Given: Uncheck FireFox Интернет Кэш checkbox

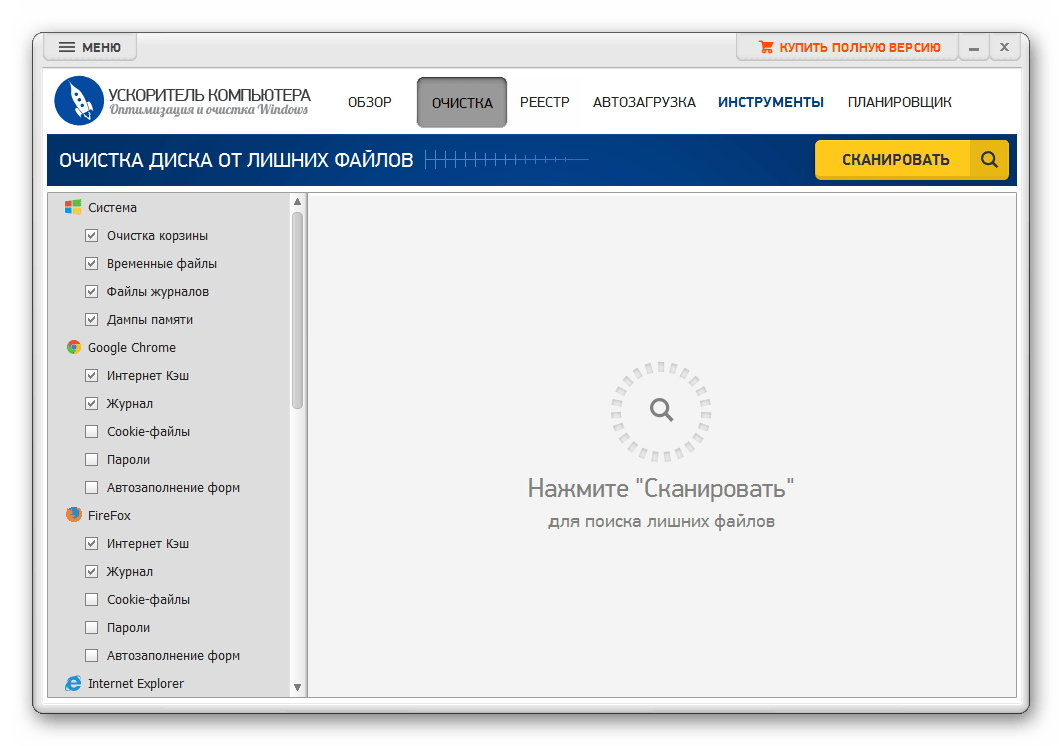Looking at the screenshot, I should click(x=91, y=543).
